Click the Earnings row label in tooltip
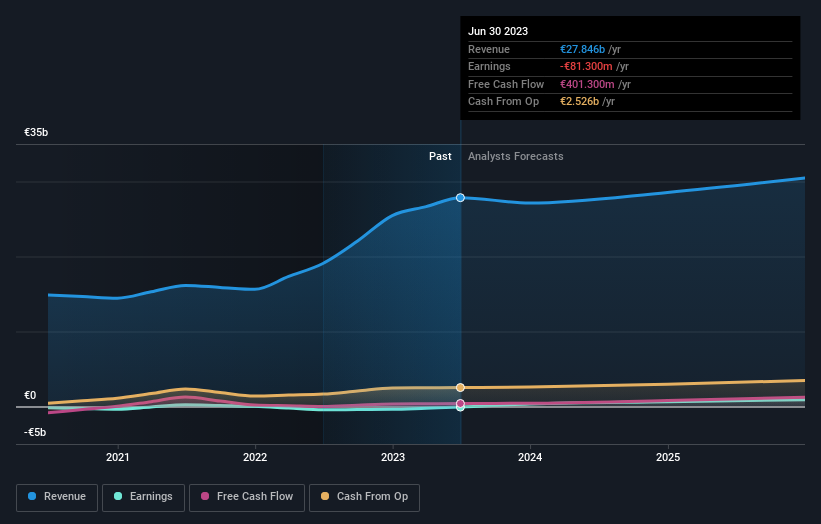Screen dimensions: 821x524 (x=489, y=66)
